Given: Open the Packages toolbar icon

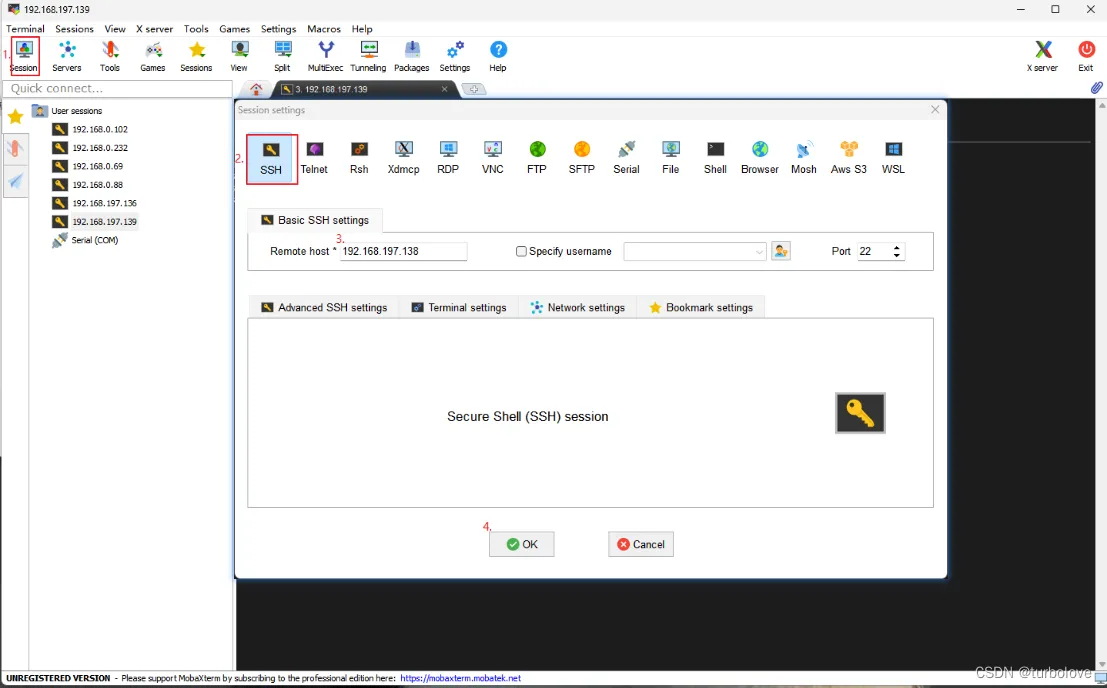Looking at the screenshot, I should click(412, 56).
